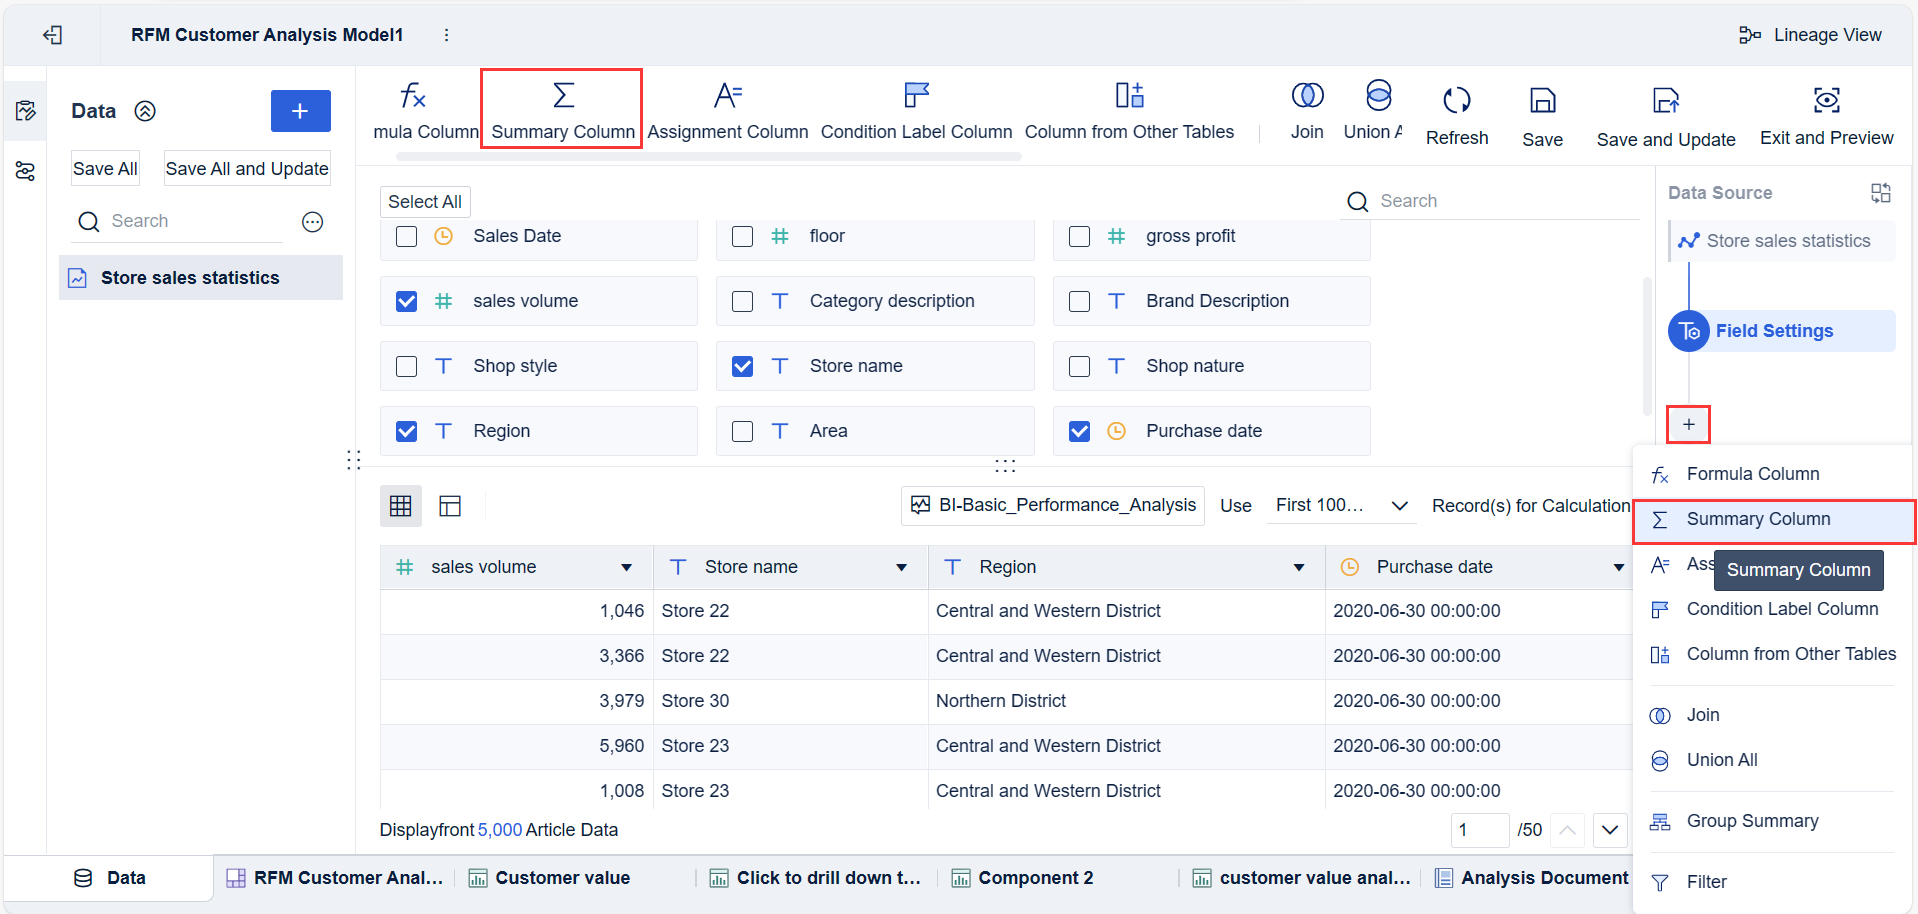Open Lineage View
The image size is (1918, 914).
pos(1810,35)
